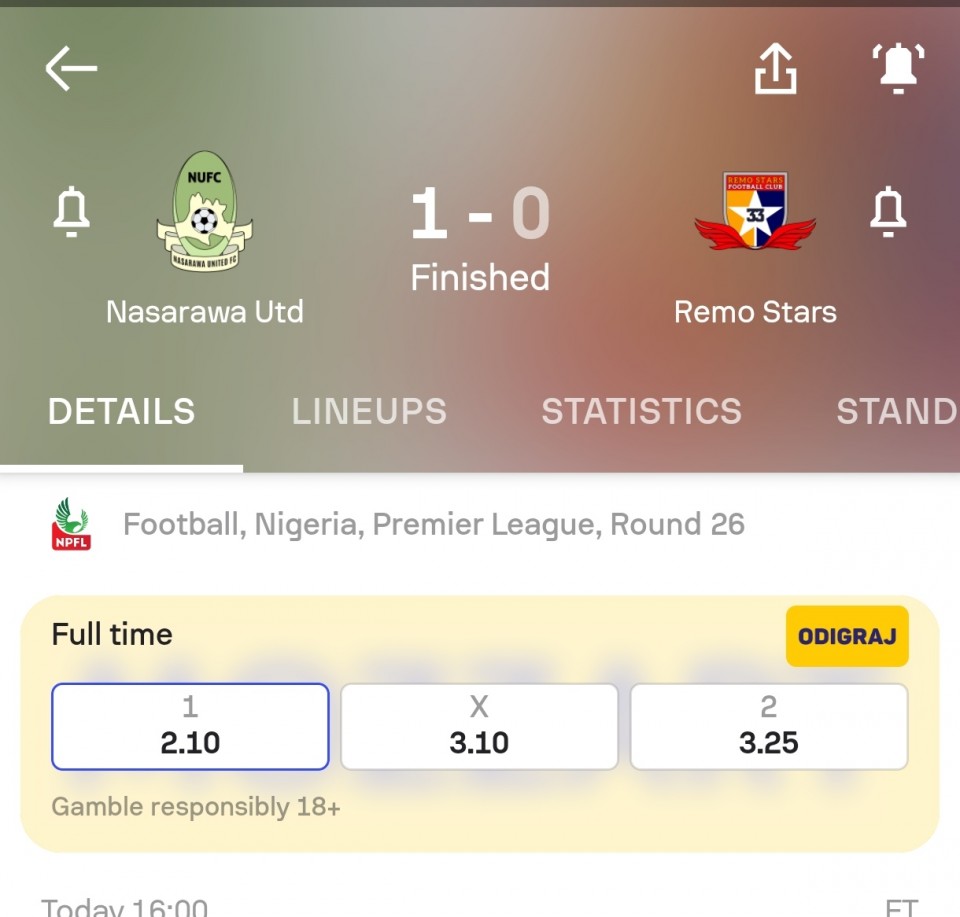Image resolution: width=960 pixels, height=917 pixels.
Task: Toggle match notifications ringing bell
Action: click(898, 69)
